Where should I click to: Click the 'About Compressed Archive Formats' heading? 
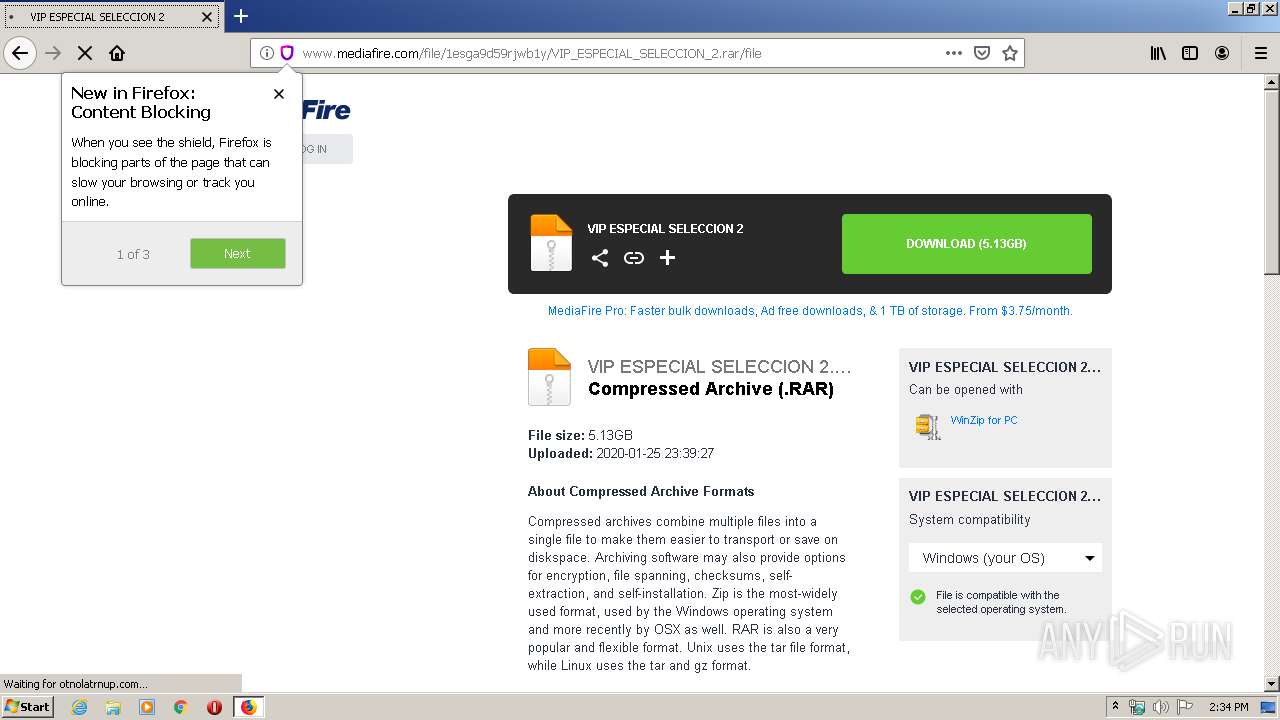[x=641, y=491]
